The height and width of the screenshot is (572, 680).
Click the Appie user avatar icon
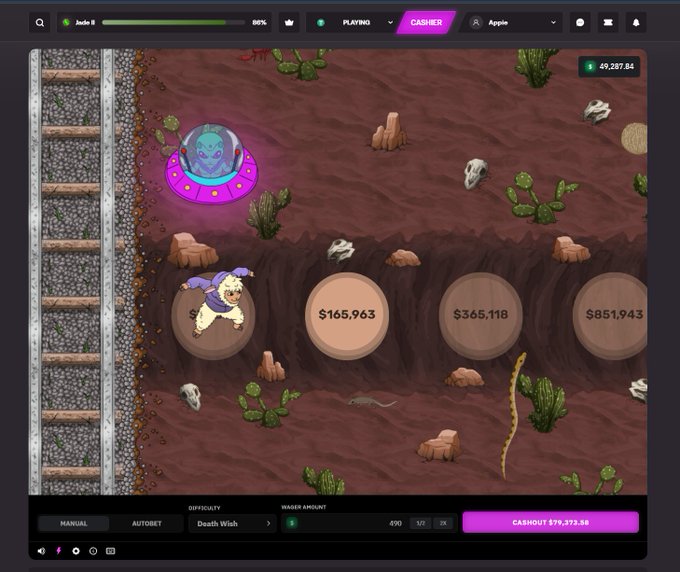[x=476, y=23]
